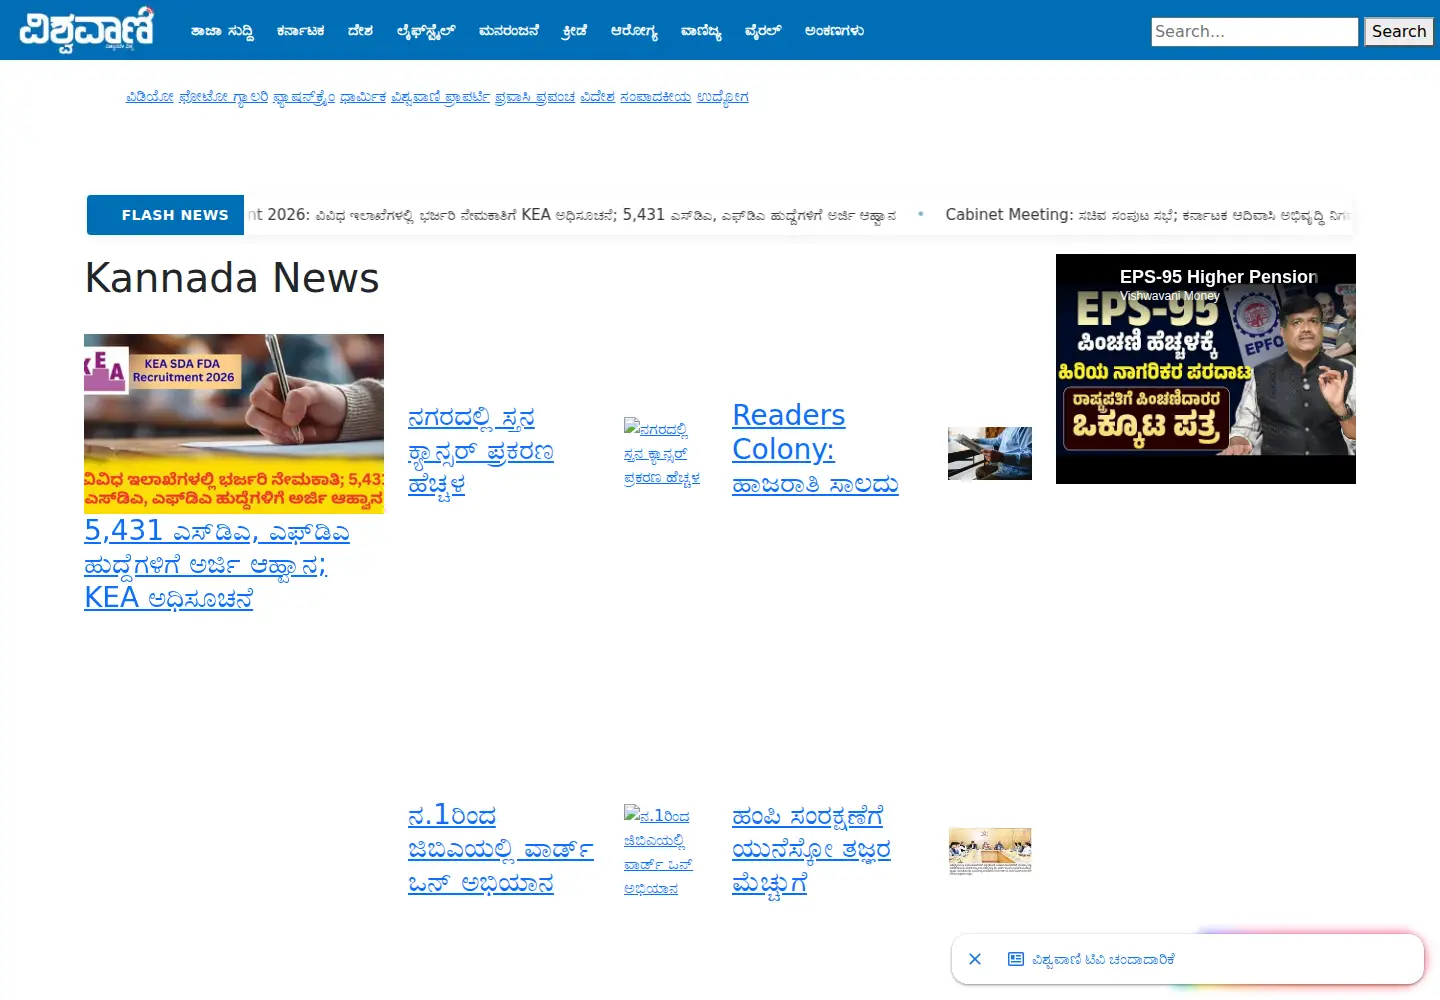Open the ಫ್ಯಾಷನ್‌ಕ್ರೈಂ link in the secondary links

point(304,97)
